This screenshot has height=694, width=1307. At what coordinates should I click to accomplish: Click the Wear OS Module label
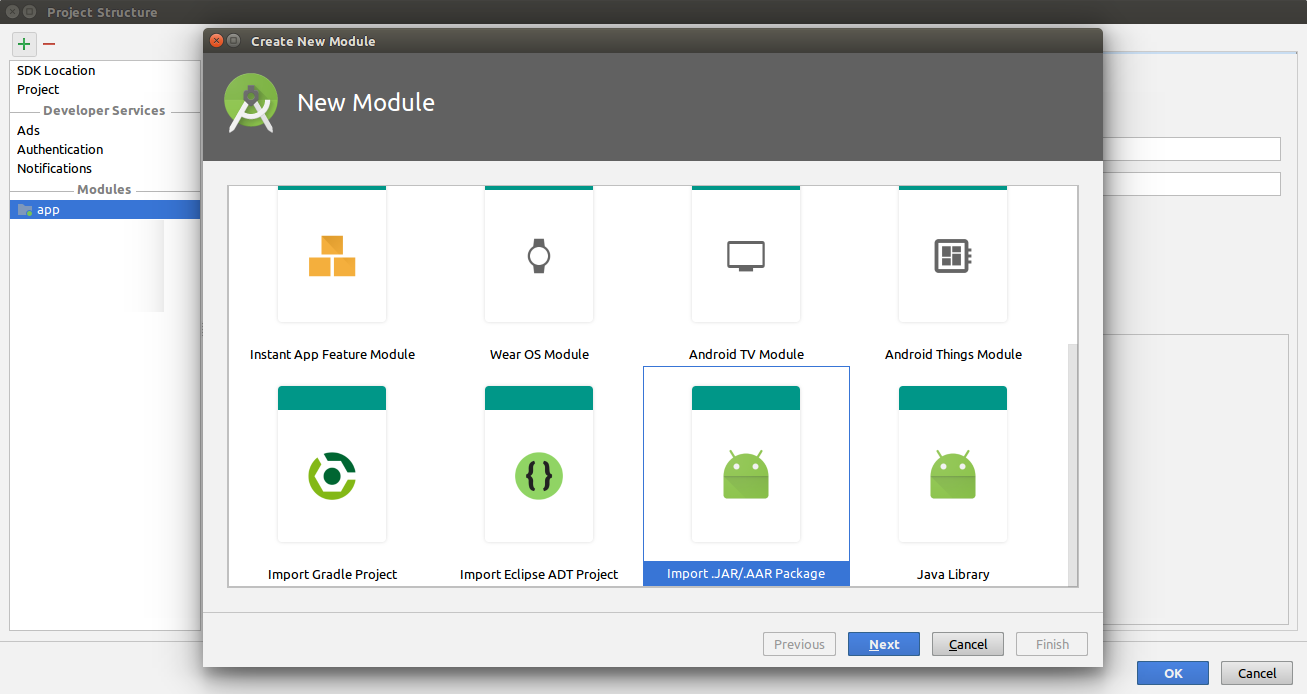(x=539, y=354)
